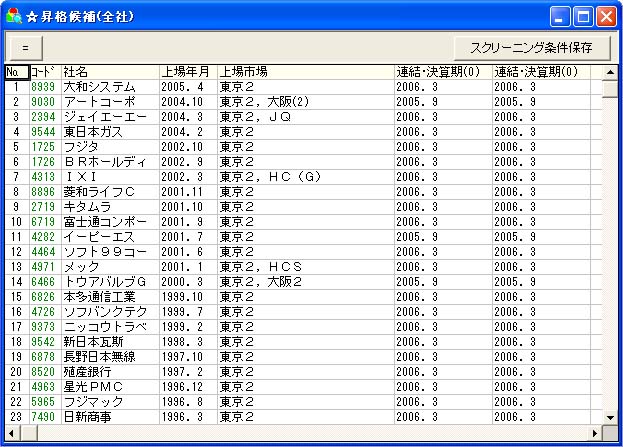Select the 大和システム company row
Screen dimensions: 623x447
click(108, 87)
